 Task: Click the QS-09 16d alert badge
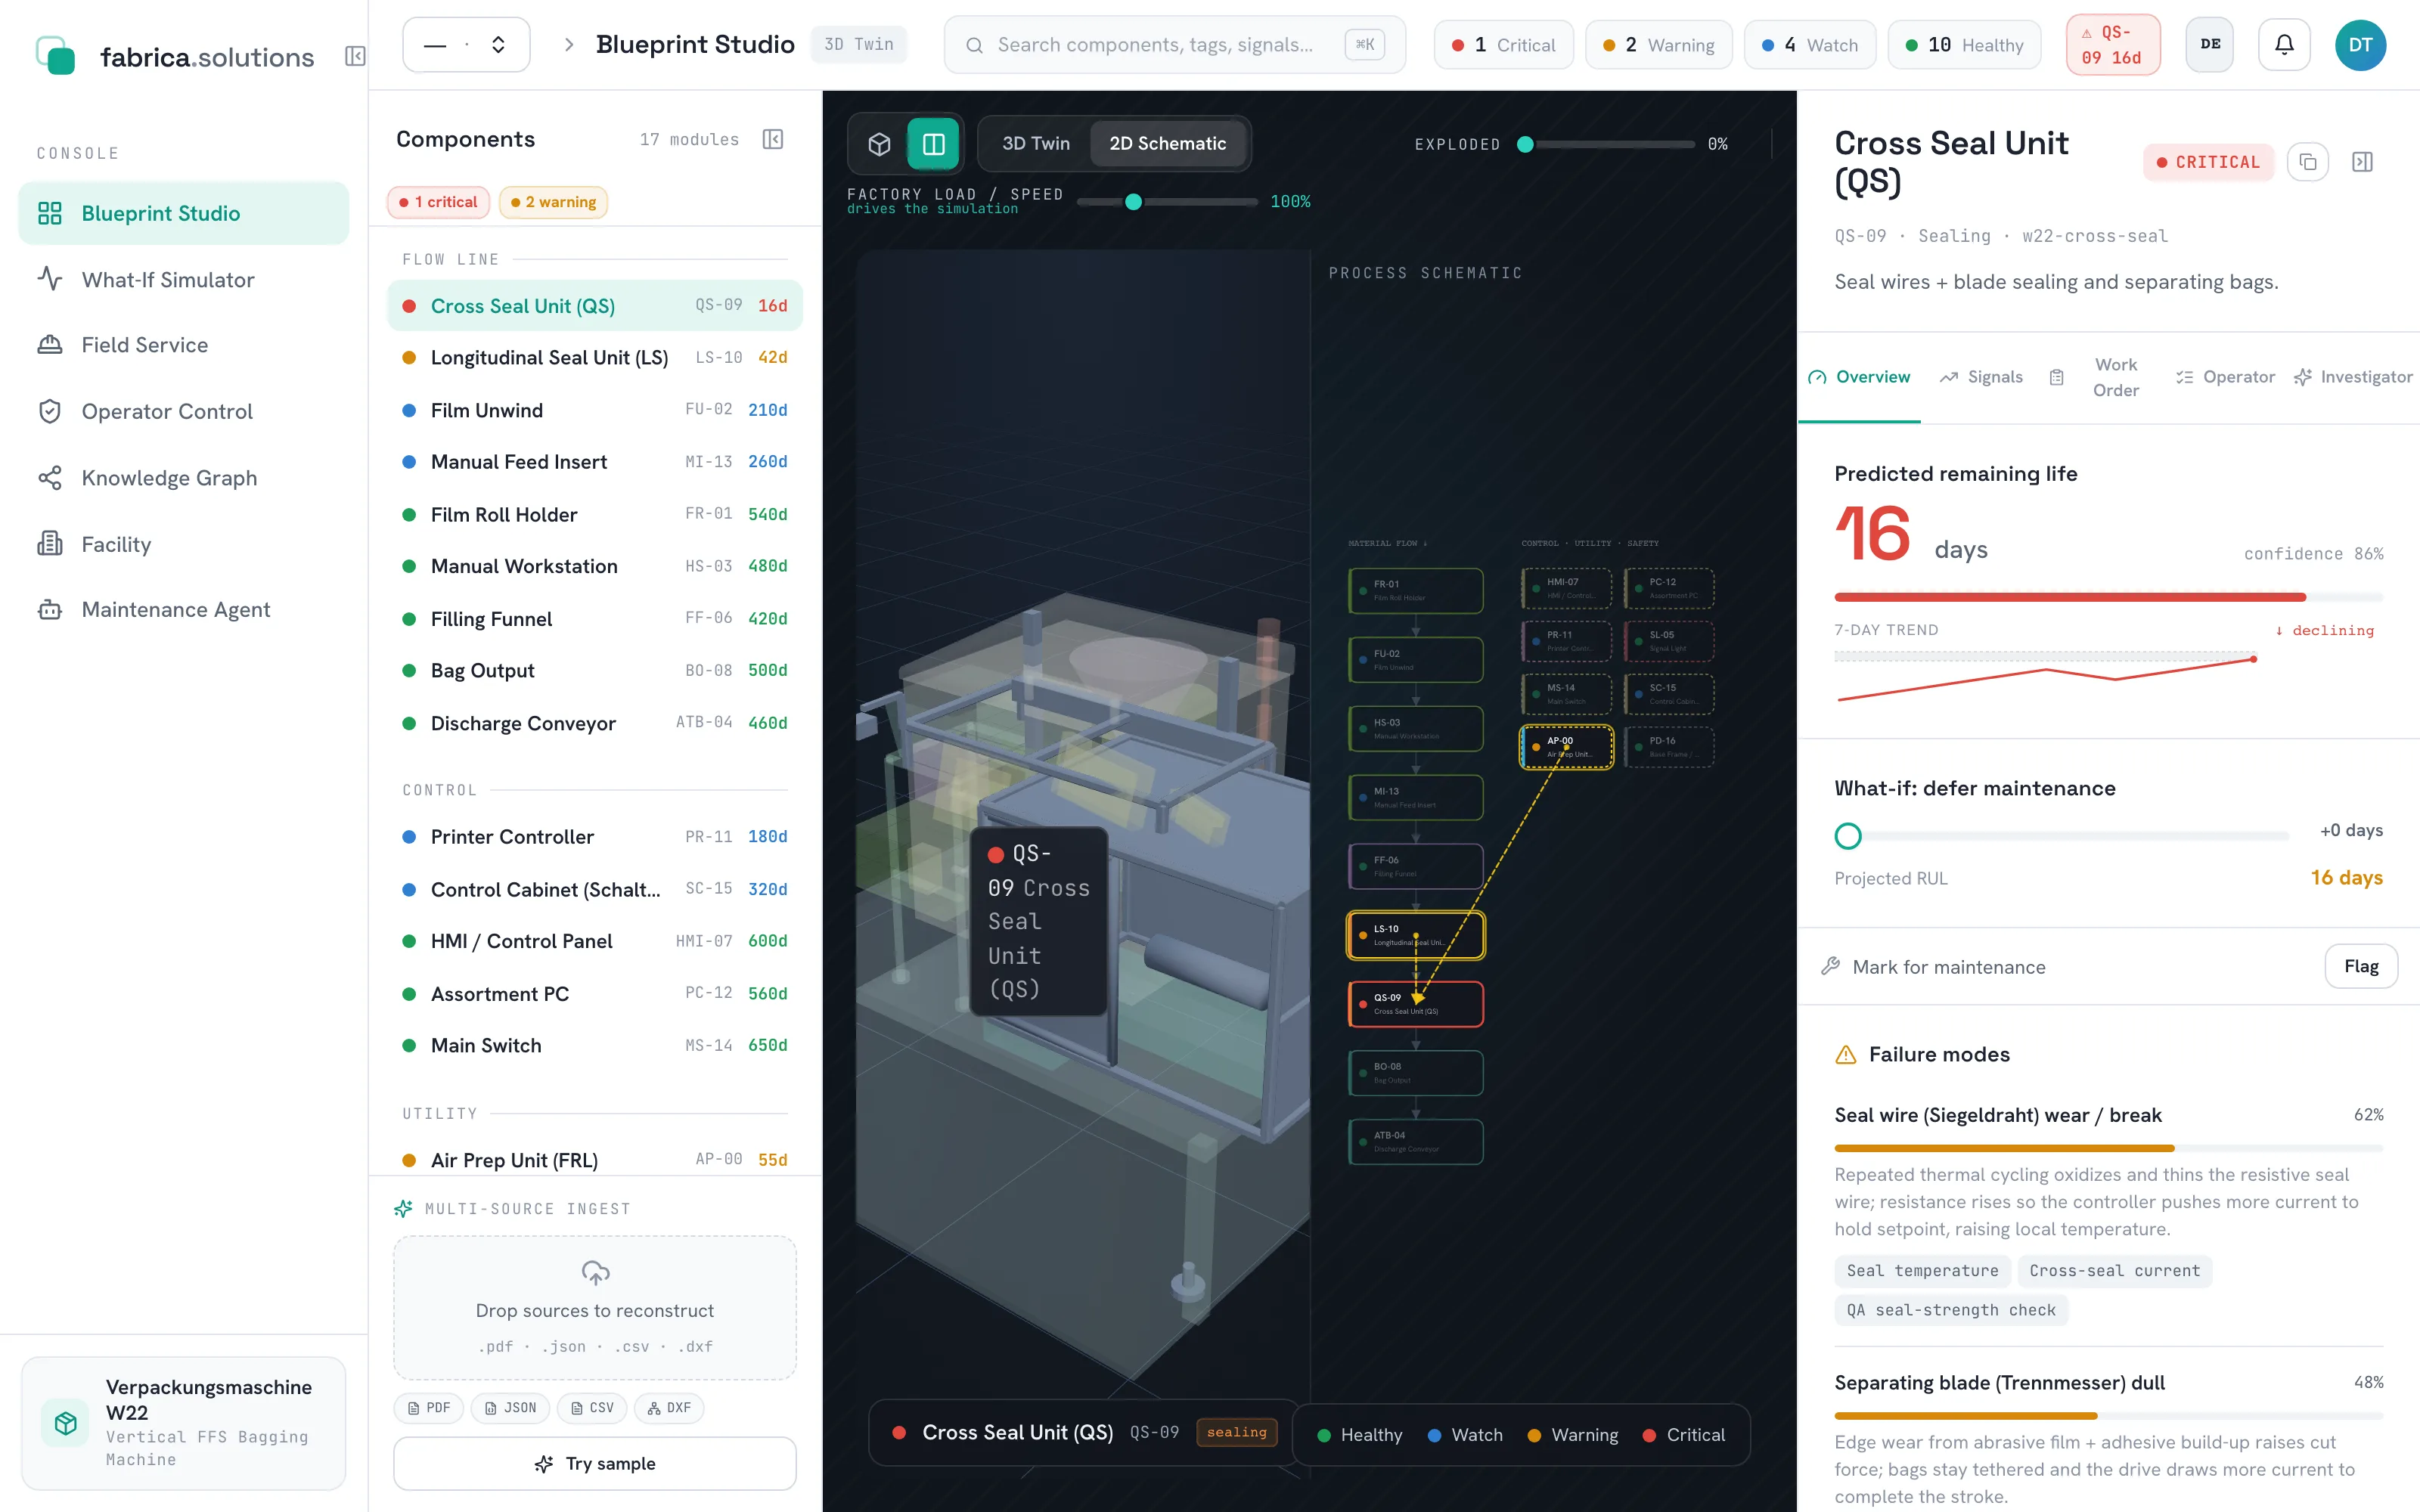(x=2112, y=45)
